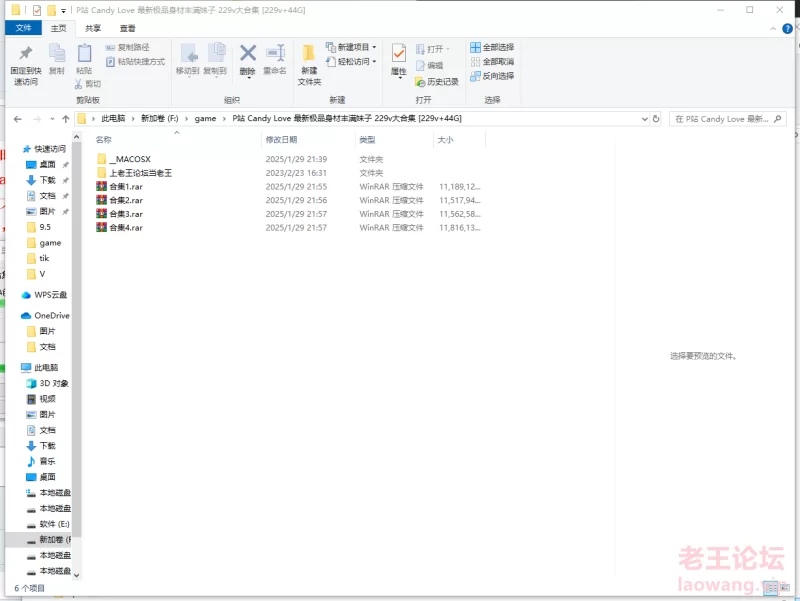Open the New item dropdown
Image resolution: width=800 pixels, height=601 pixels.
[x=352, y=47]
